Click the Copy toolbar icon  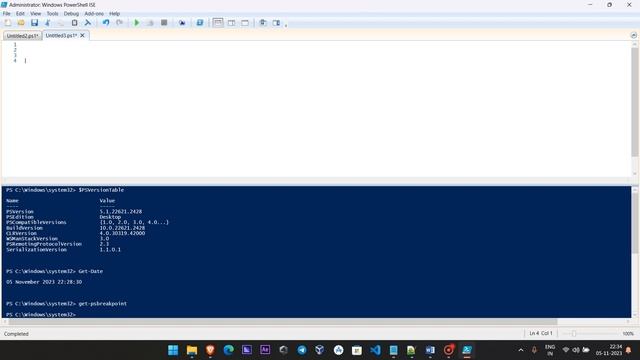click(x=61, y=23)
